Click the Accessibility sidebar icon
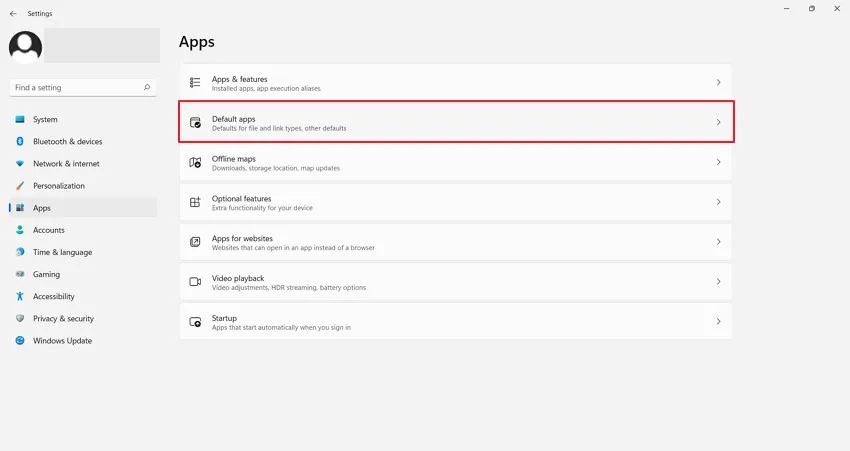The height and width of the screenshot is (451, 850). coord(20,297)
